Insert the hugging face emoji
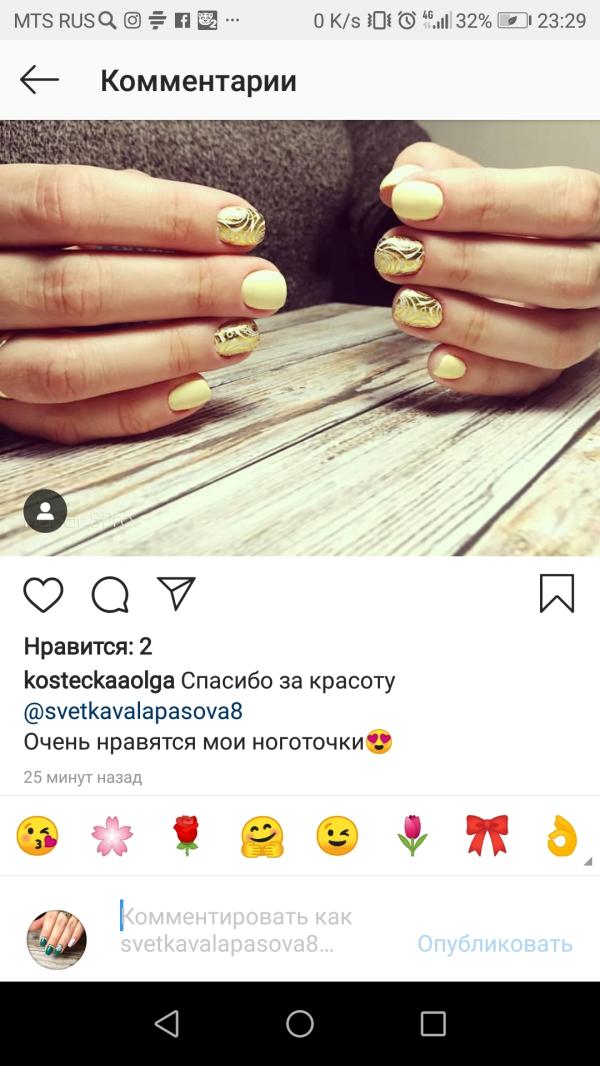Viewport: 600px width, 1066px height. click(x=262, y=836)
